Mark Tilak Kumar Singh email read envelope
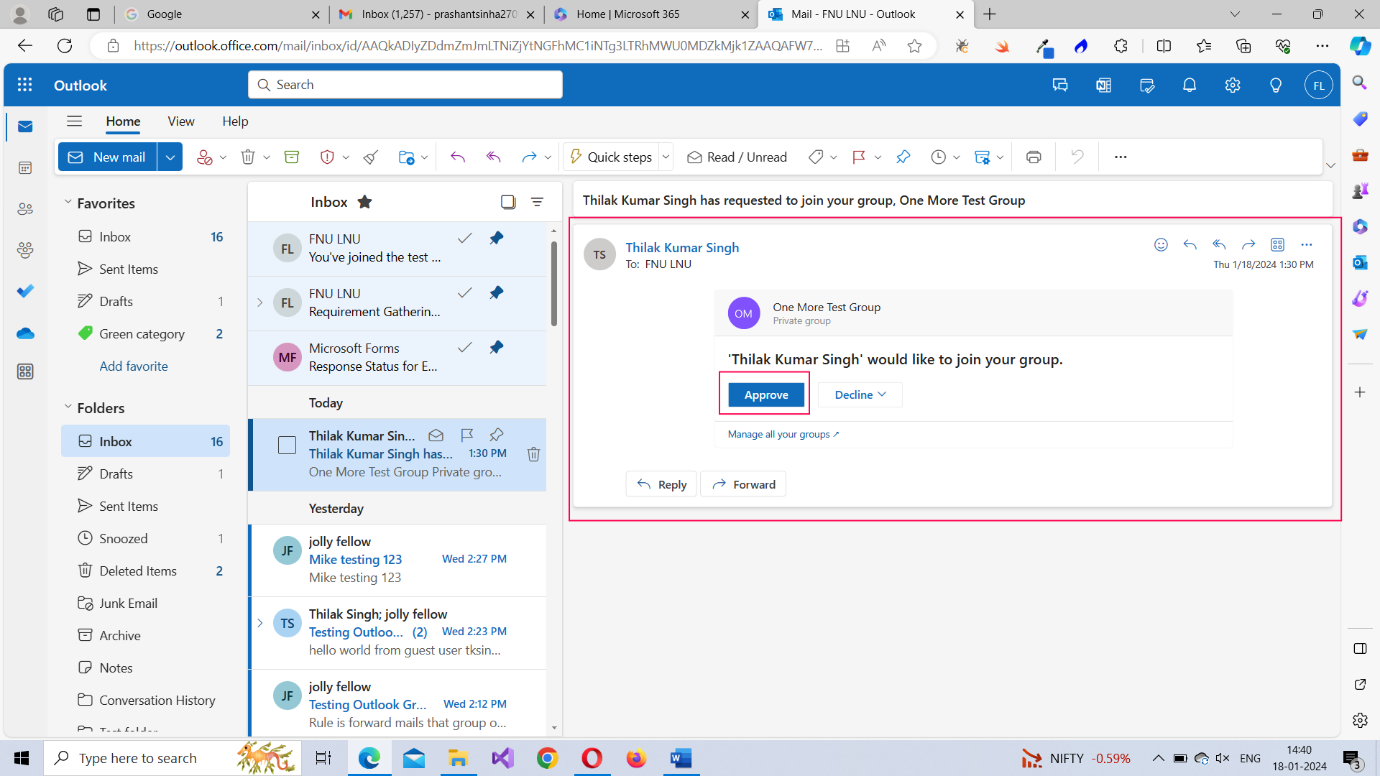 (436, 435)
